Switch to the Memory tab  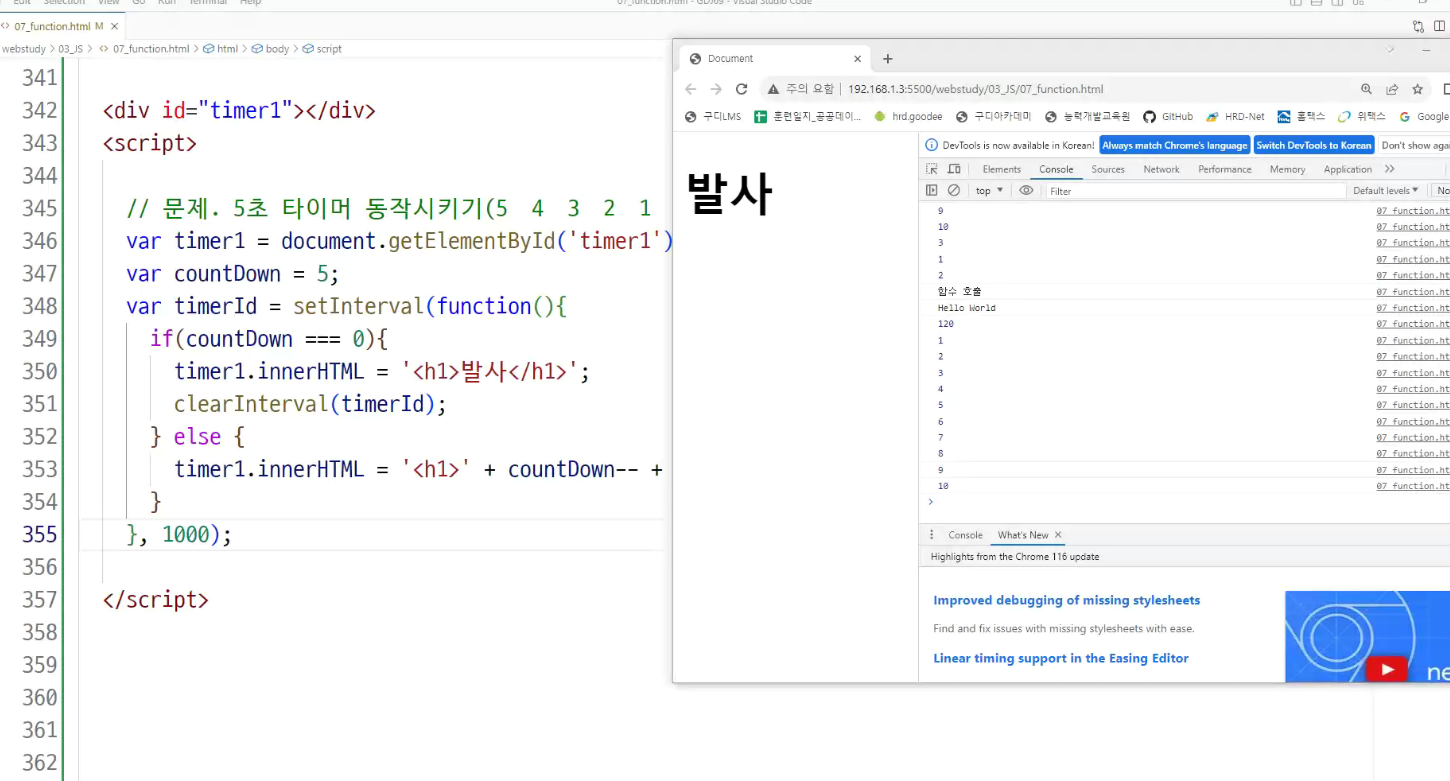pyautogui.click(x=1287, y=169)
